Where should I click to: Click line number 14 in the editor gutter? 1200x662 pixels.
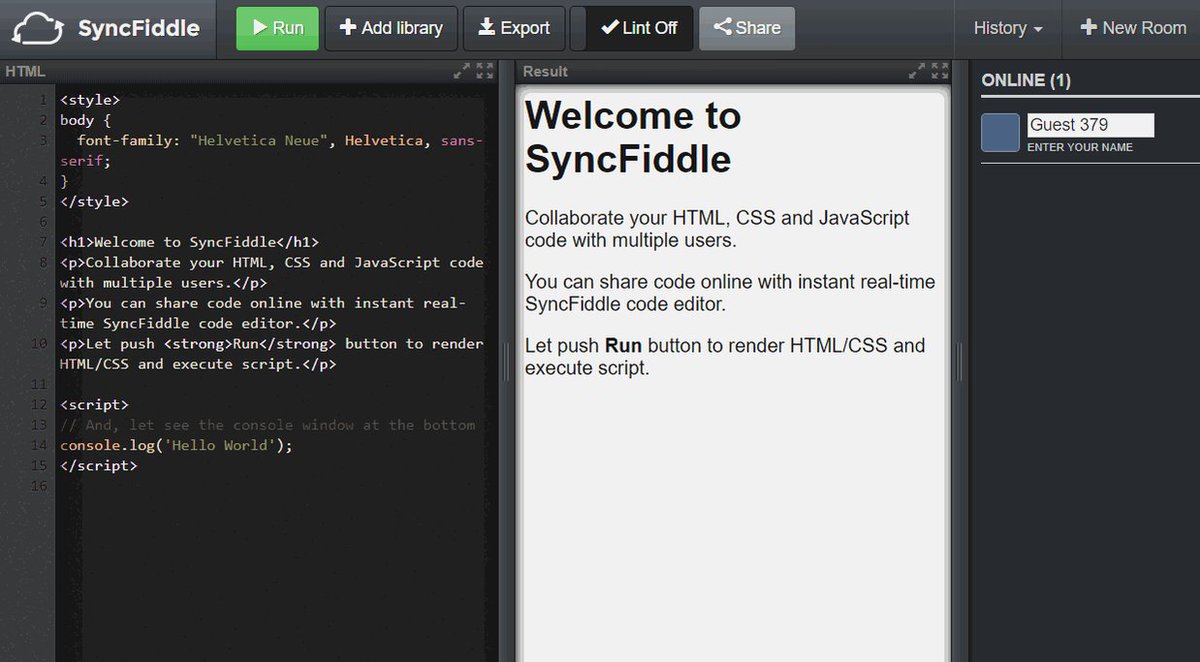40,445
